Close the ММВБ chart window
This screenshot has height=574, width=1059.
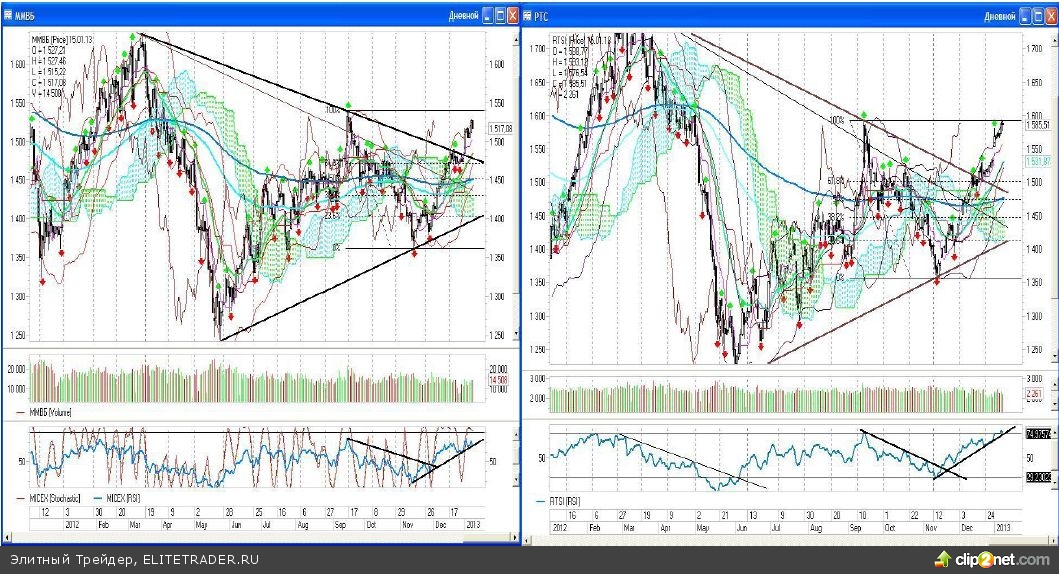pyautogui.click(x=514, y=15)
